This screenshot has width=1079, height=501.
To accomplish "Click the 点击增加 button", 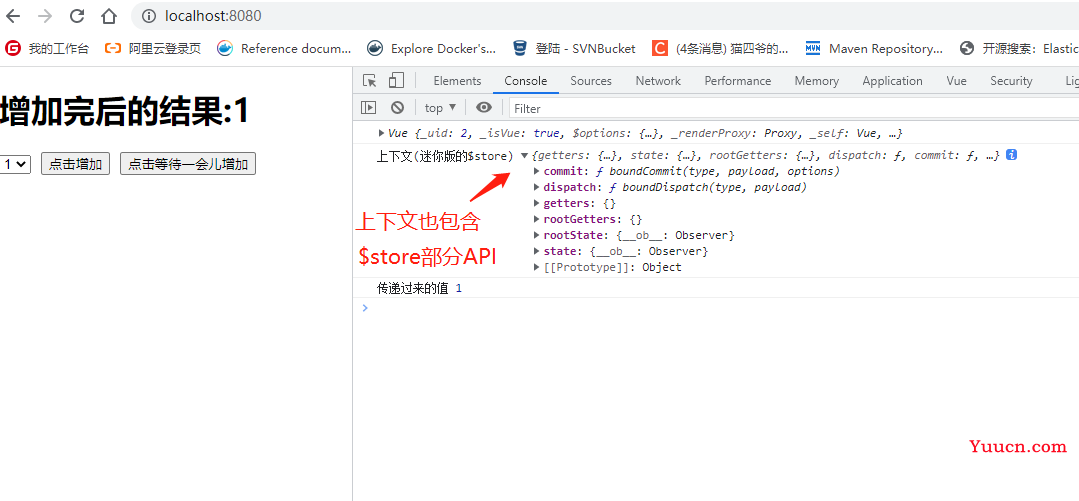I will pyautogui.click(x=75, y=164).
